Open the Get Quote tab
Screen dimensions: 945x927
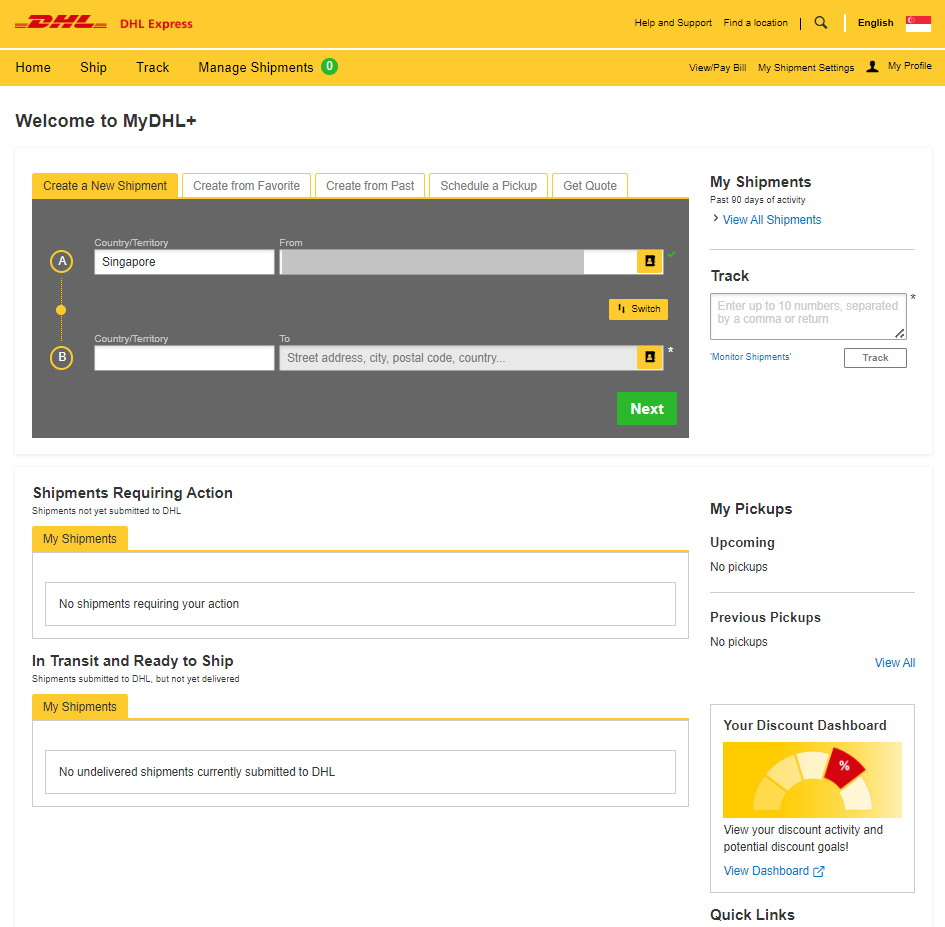click(x=590, y=186)
